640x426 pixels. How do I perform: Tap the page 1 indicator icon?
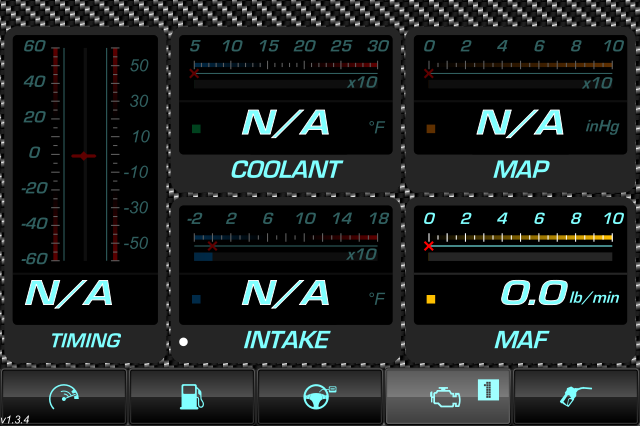coord(488,390)
